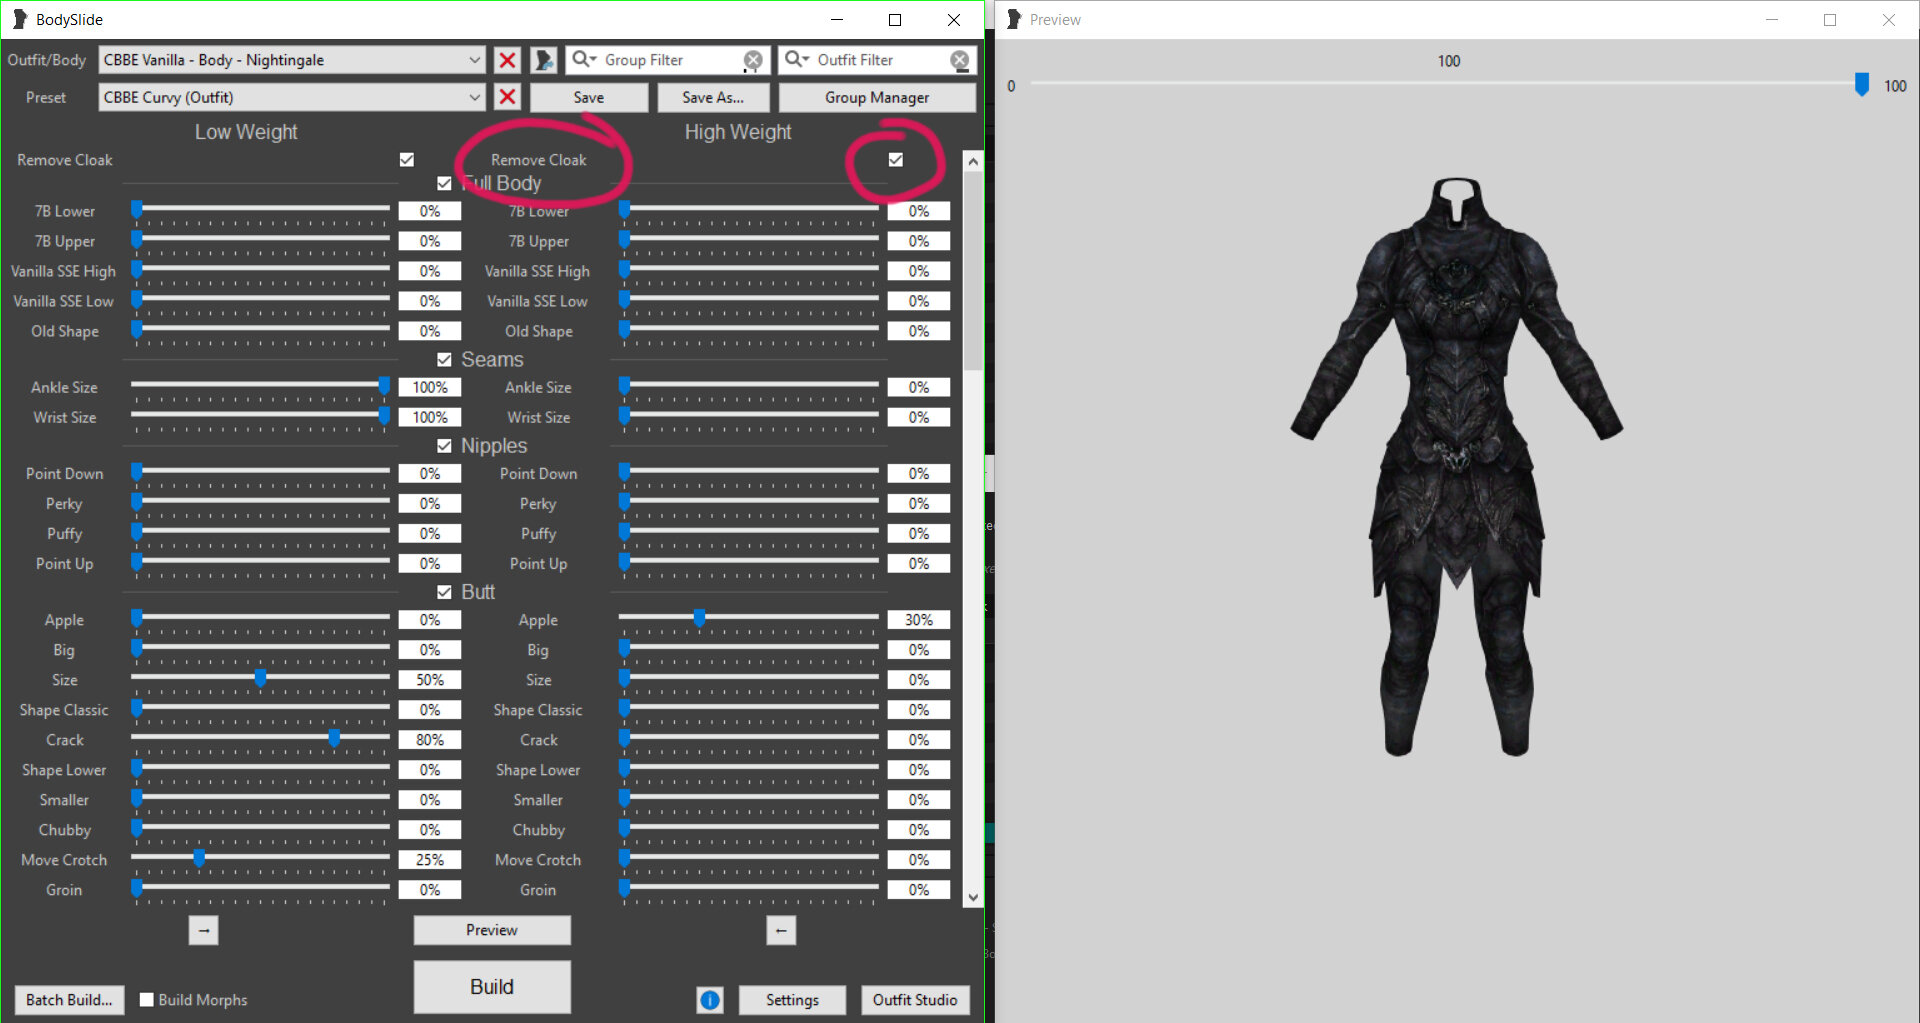Click the slider panel scroll up arrow

(x=973, y=161)
